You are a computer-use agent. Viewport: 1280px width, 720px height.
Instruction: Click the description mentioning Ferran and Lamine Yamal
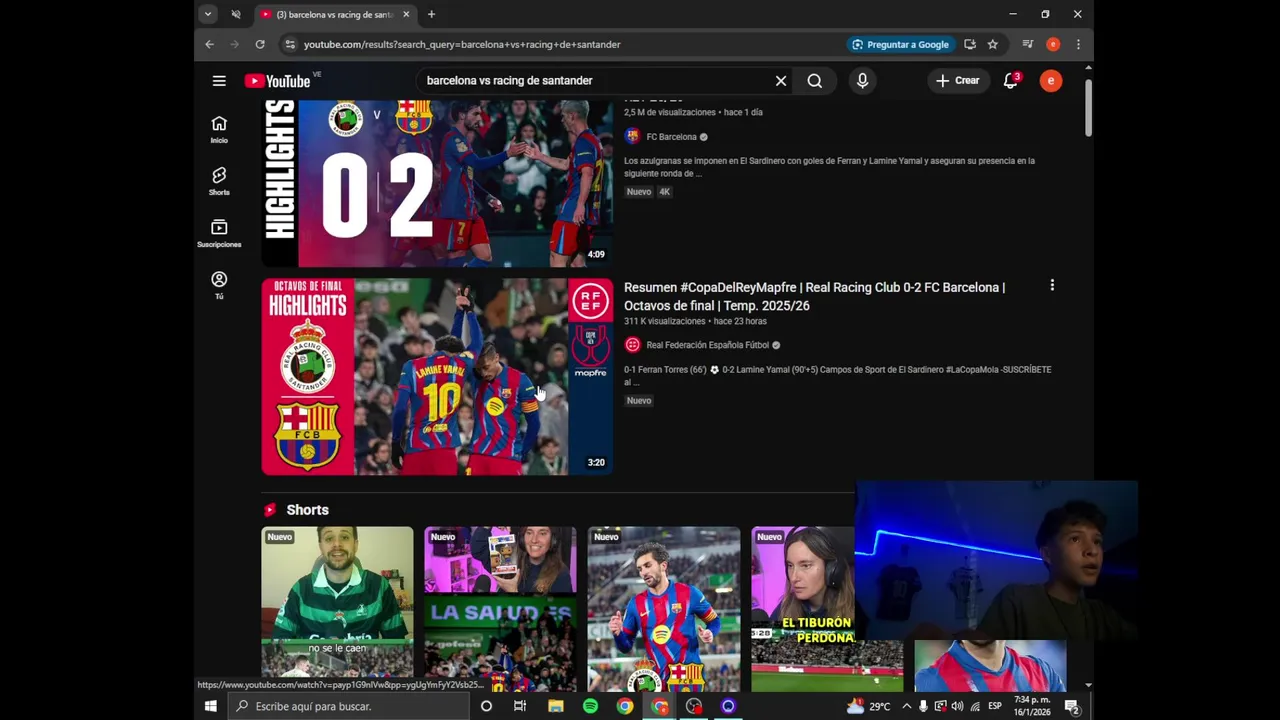tap(829, 167)
